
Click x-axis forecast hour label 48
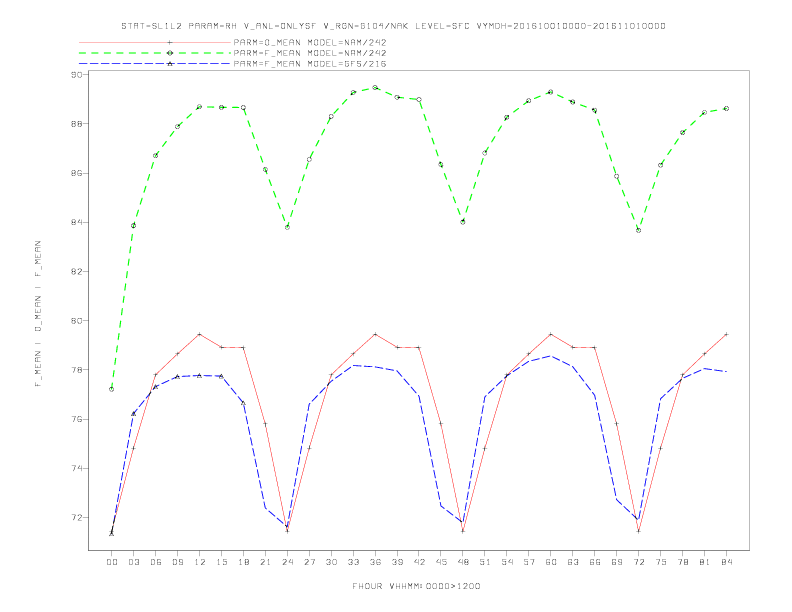463,562
